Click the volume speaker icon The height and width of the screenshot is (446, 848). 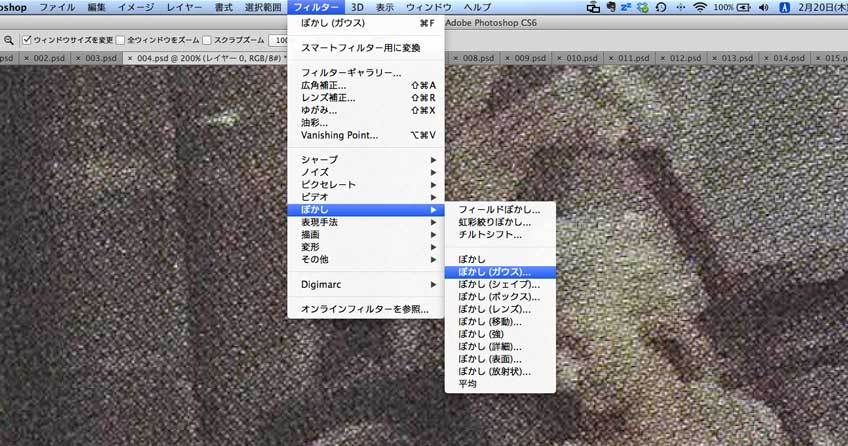tap(764, 8)
